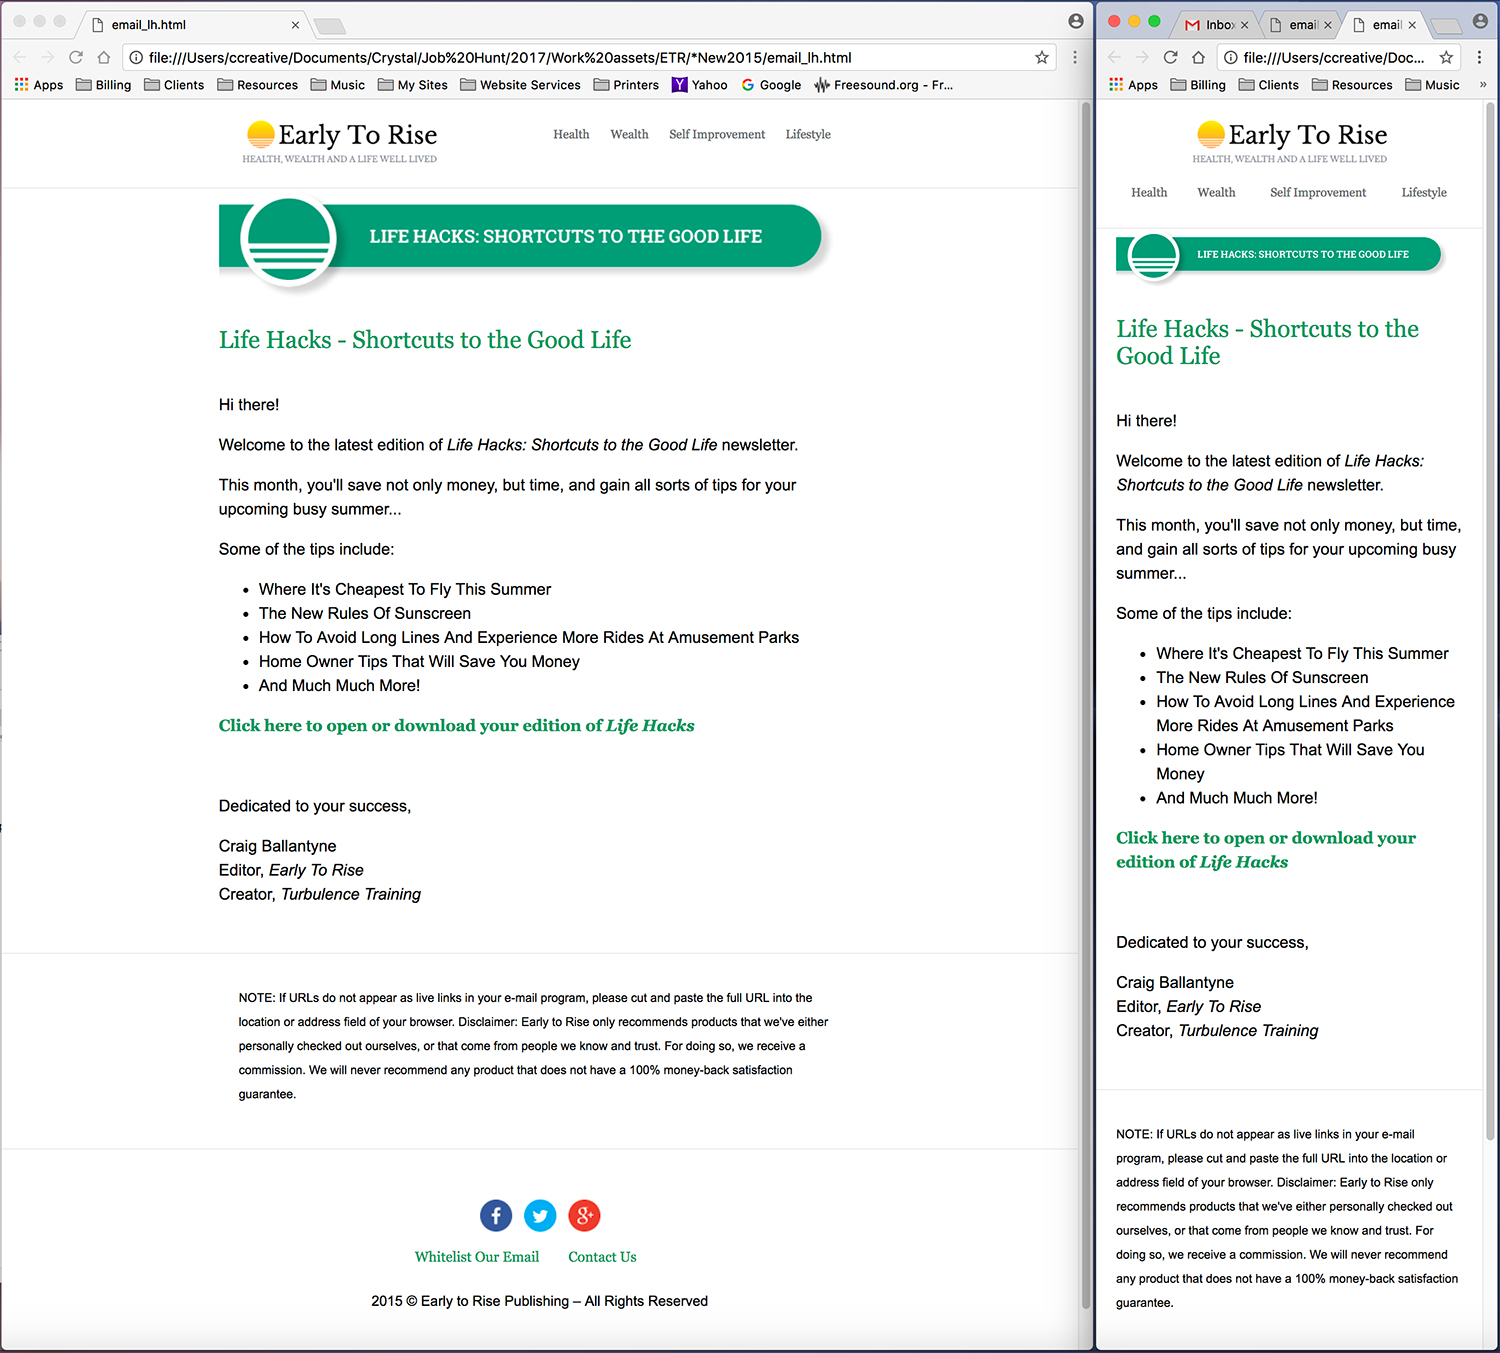The height and width of the screenshot is (1353, 1500).
Task: Click profile avatar icon in right window
Action: (1480, 21)
